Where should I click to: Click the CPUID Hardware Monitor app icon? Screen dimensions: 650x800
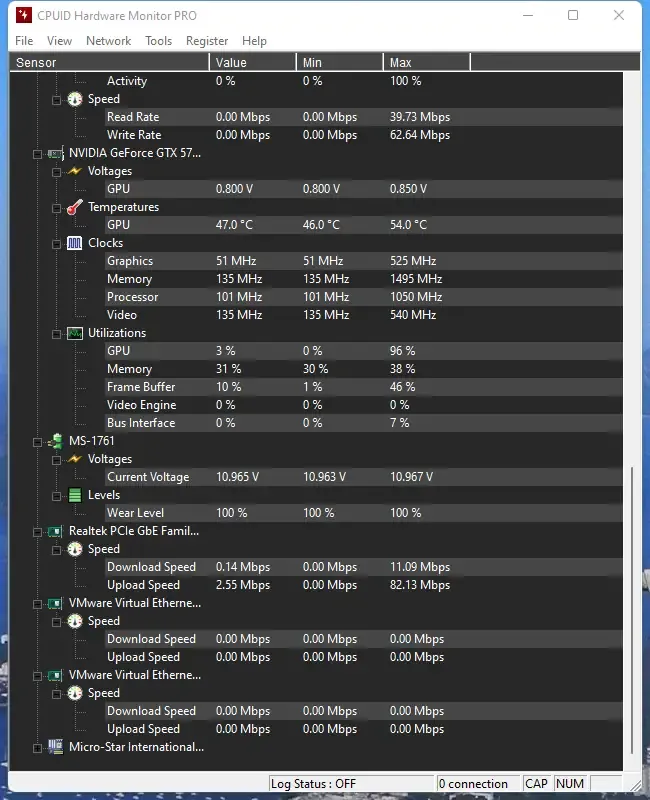[23, 15]
